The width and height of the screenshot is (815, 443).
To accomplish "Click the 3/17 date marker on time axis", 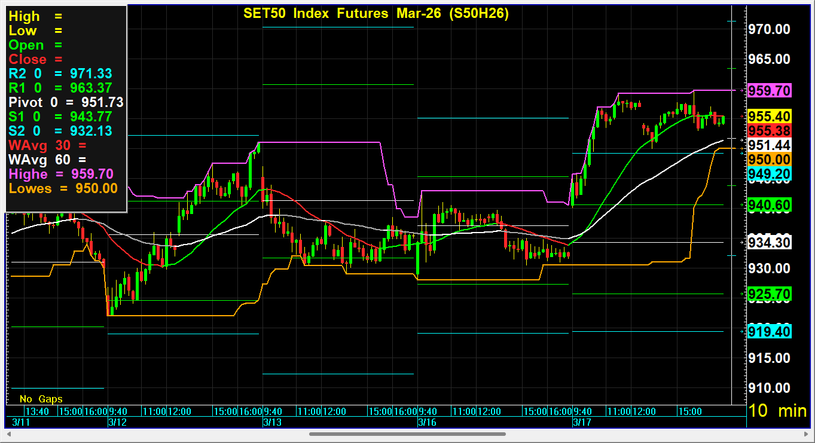I will pos(582,422).
